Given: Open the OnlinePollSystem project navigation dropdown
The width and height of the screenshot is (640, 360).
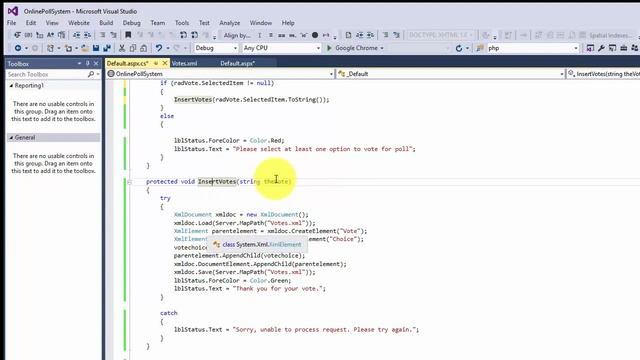Looking at the screenshot, I should pos(220,74).
